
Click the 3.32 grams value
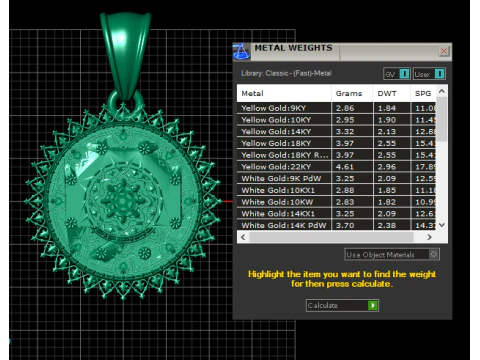coord(345,131)
